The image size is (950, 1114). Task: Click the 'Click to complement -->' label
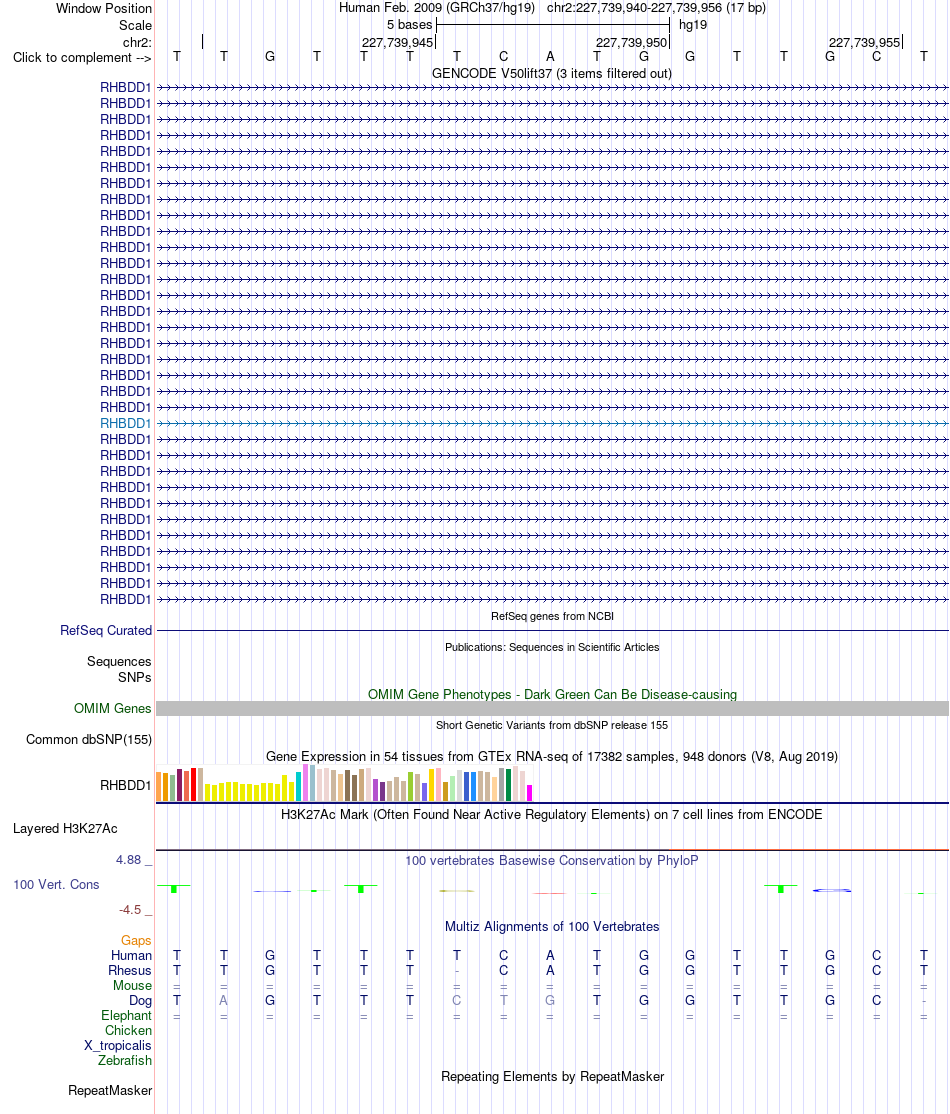tap(82, 58)
